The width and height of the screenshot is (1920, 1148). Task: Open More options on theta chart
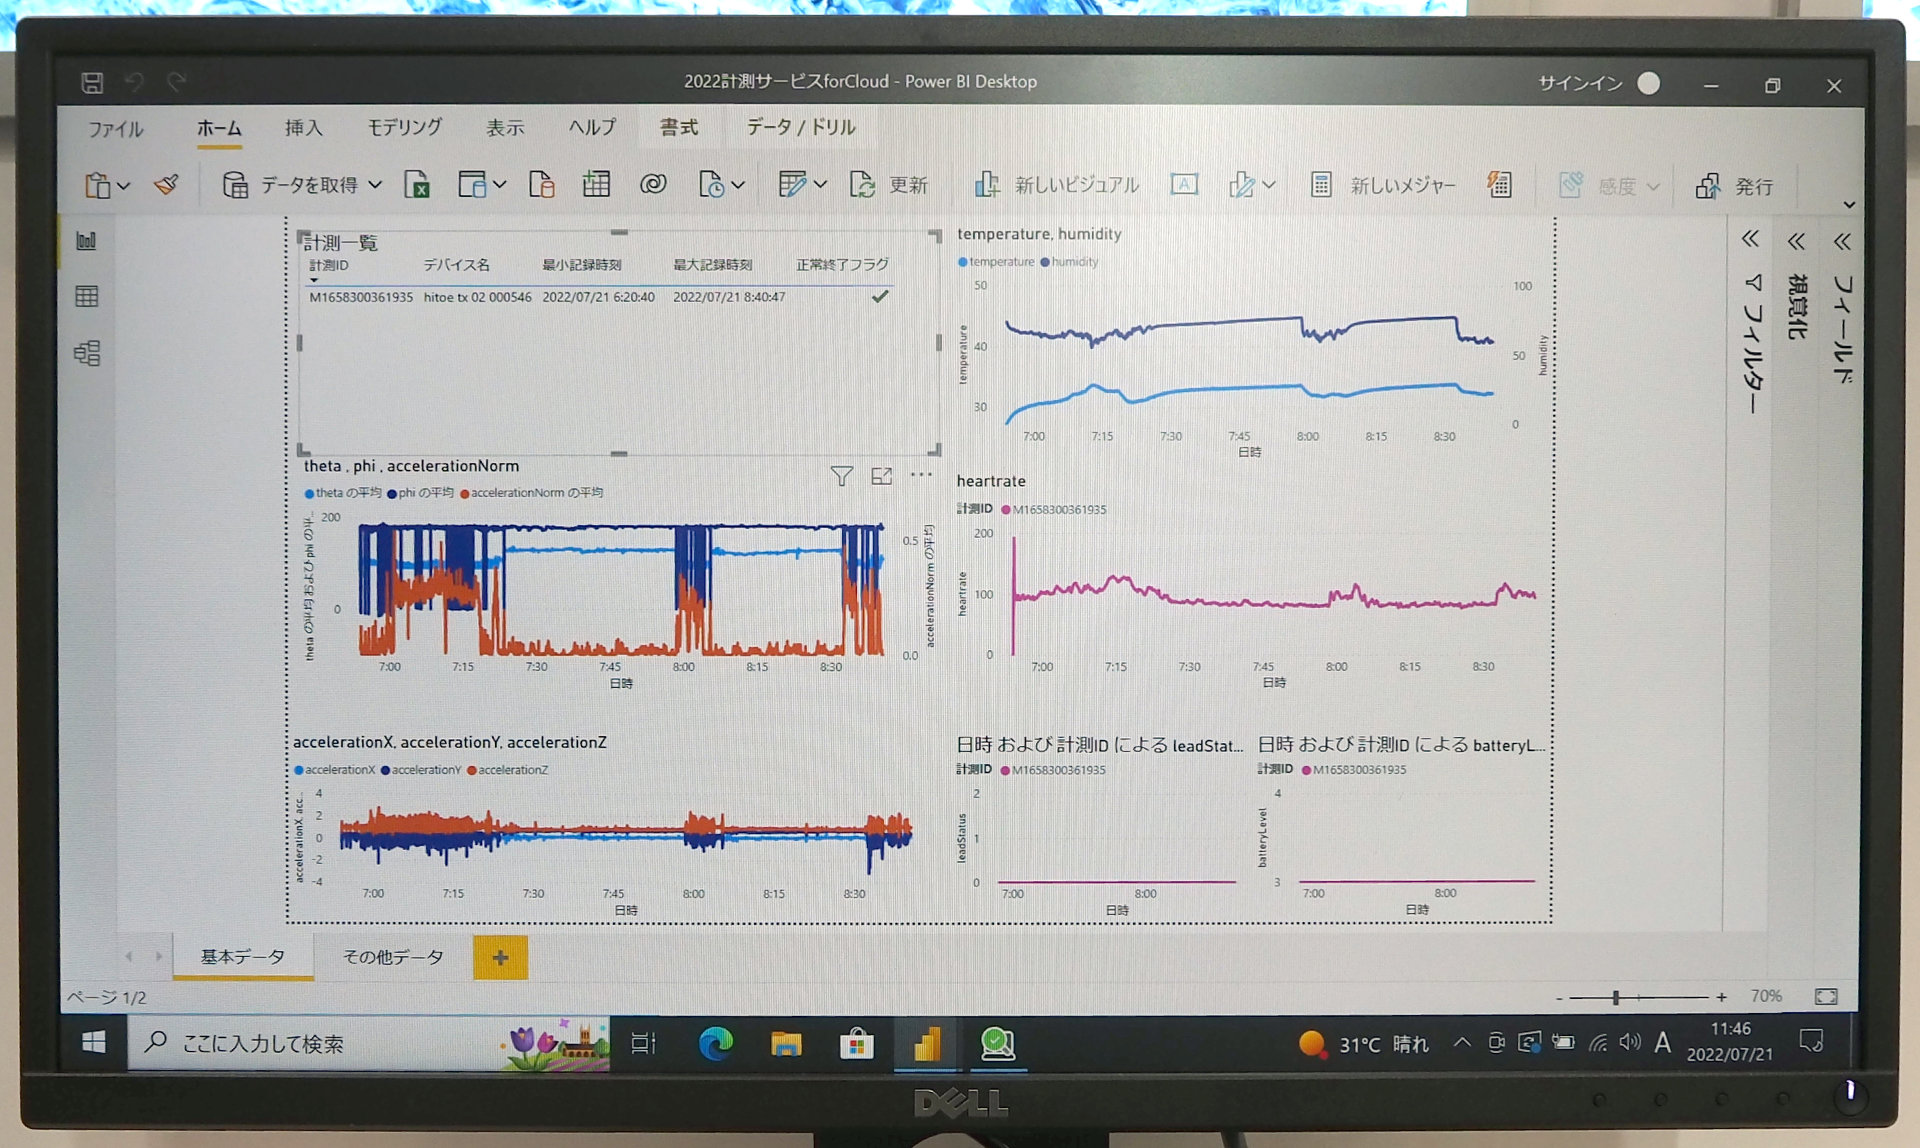921,475
